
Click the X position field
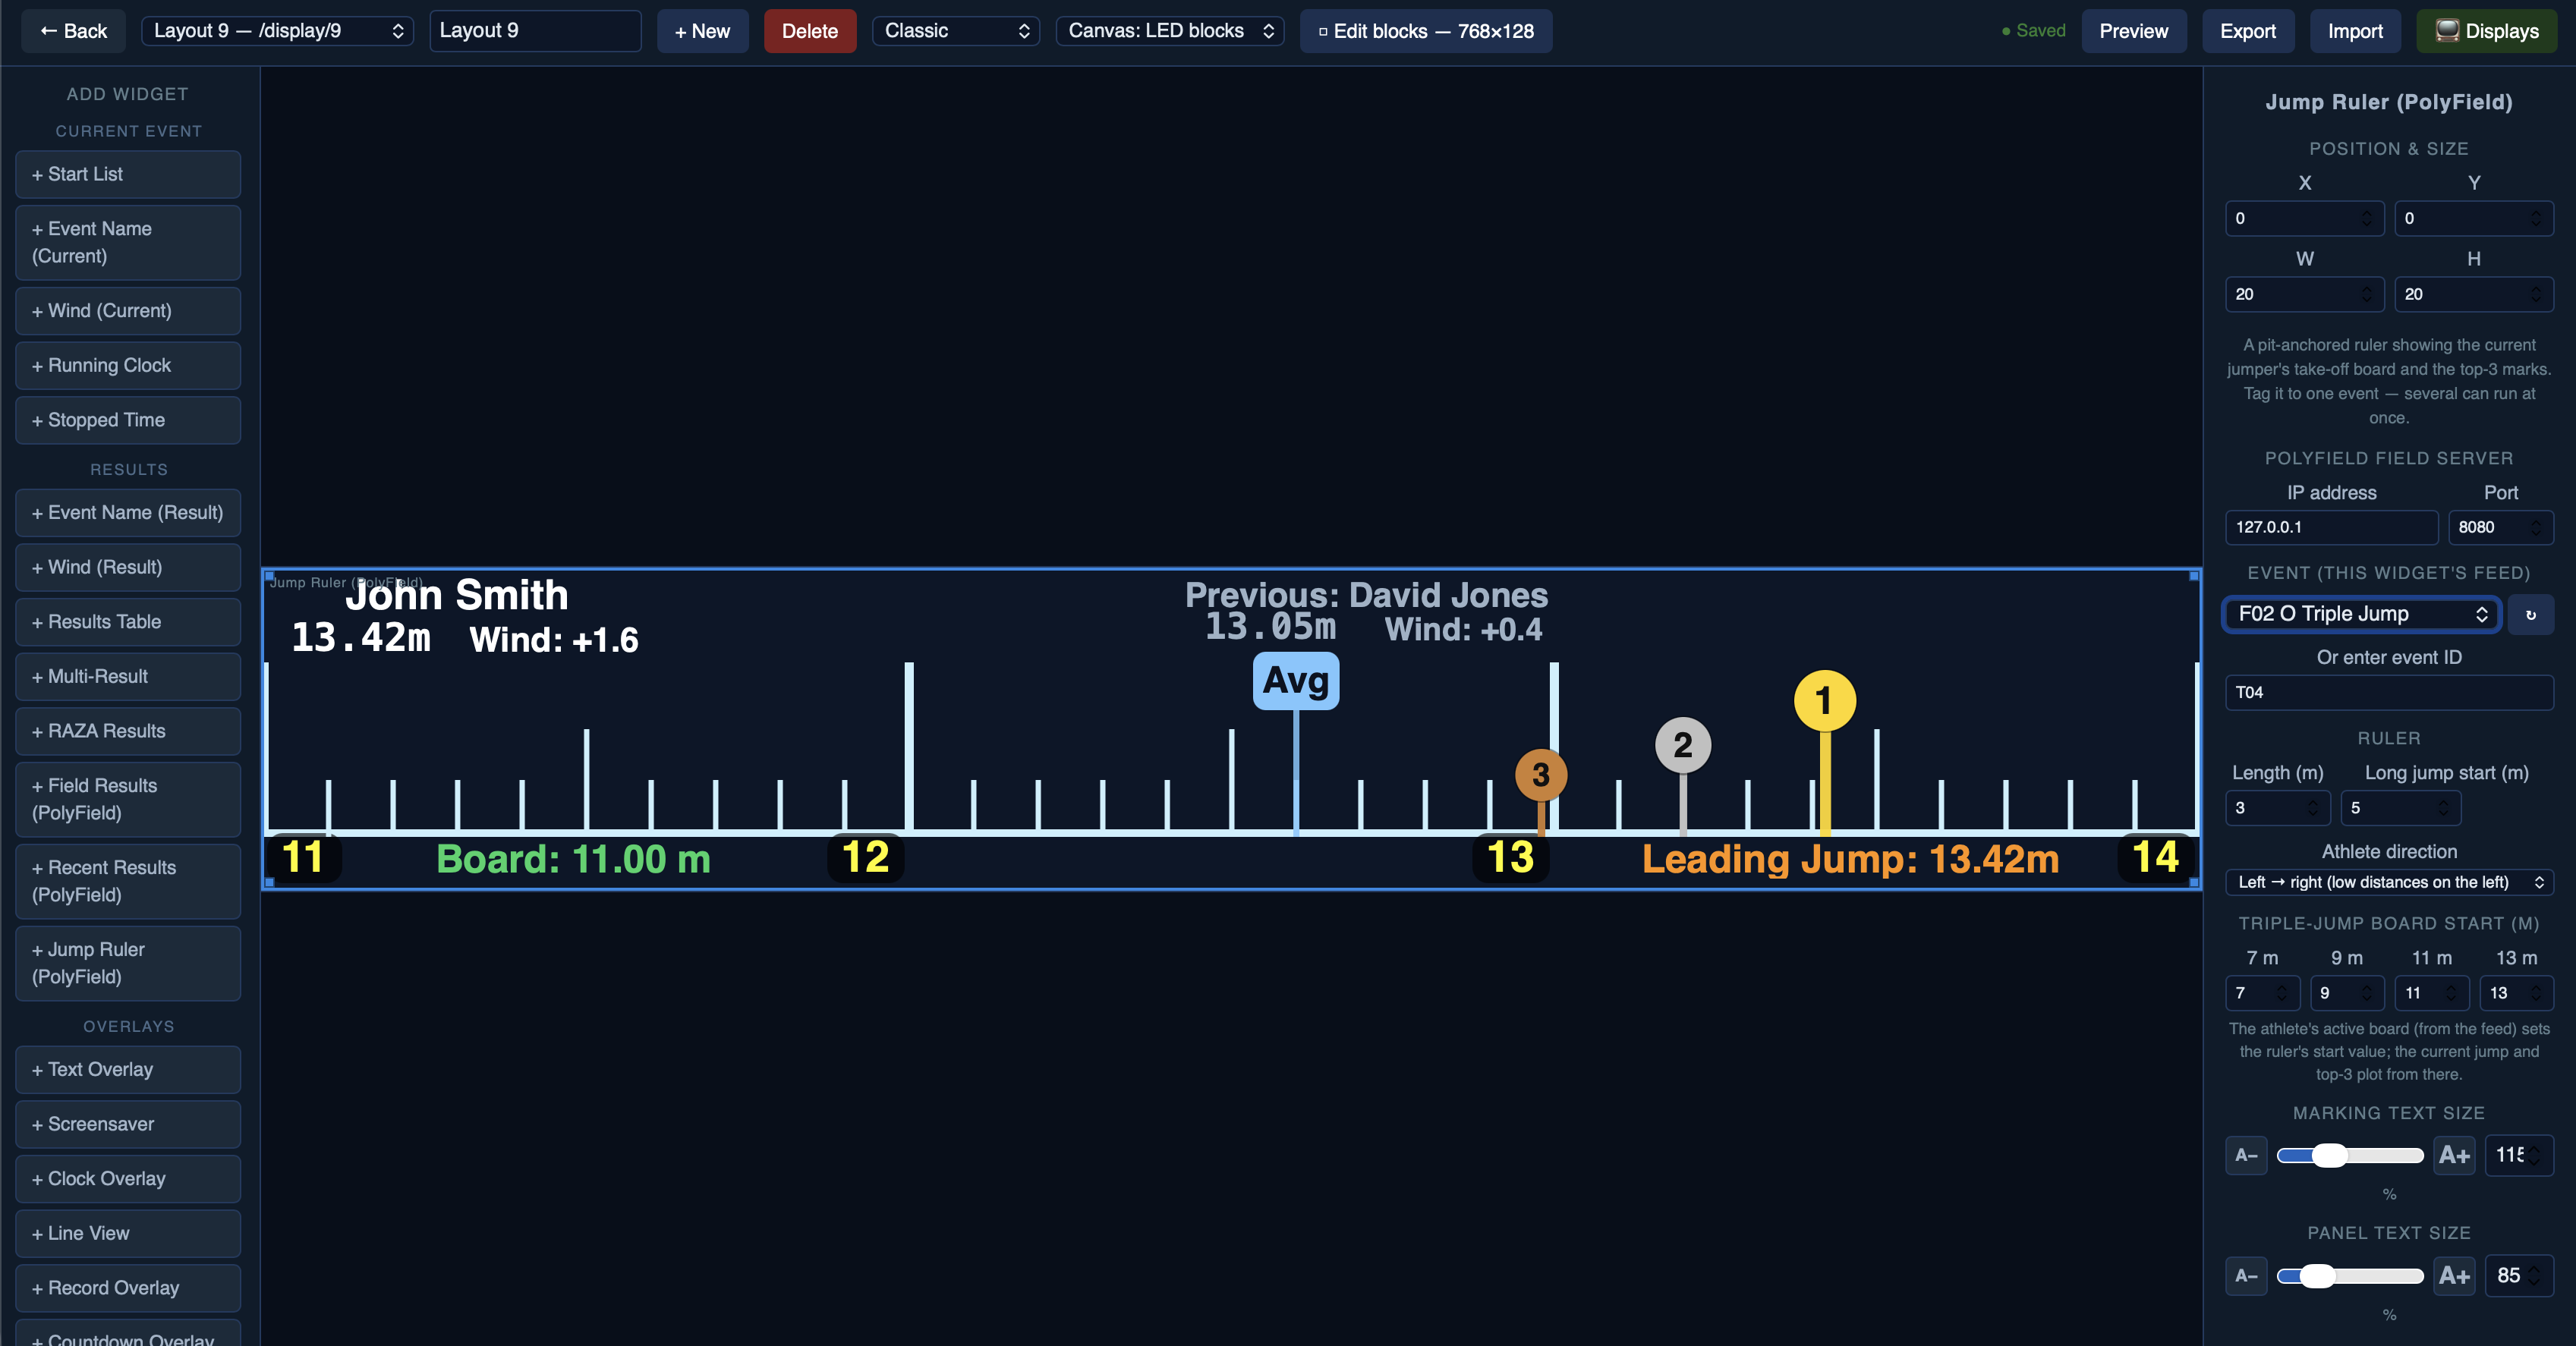(2304, 218)
